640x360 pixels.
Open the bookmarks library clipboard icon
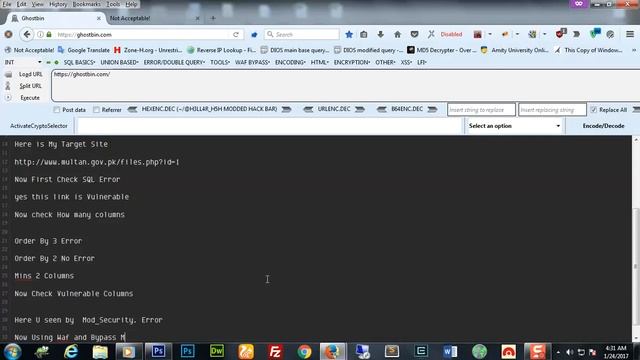click(364, 35)
